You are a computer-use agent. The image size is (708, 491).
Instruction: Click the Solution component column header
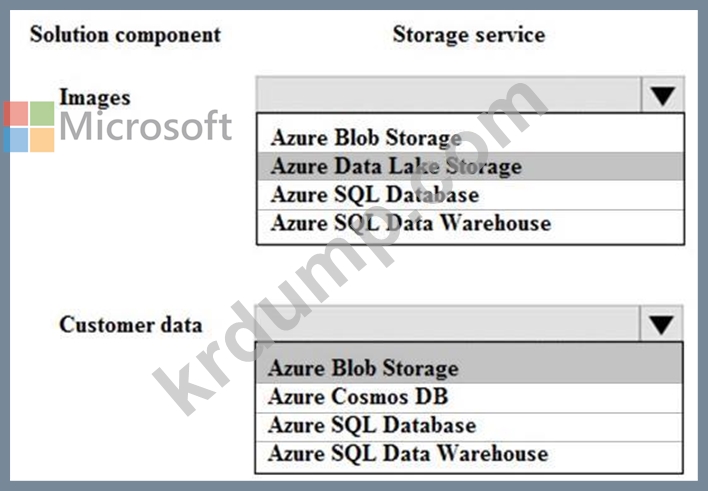[x=125, y=35]
